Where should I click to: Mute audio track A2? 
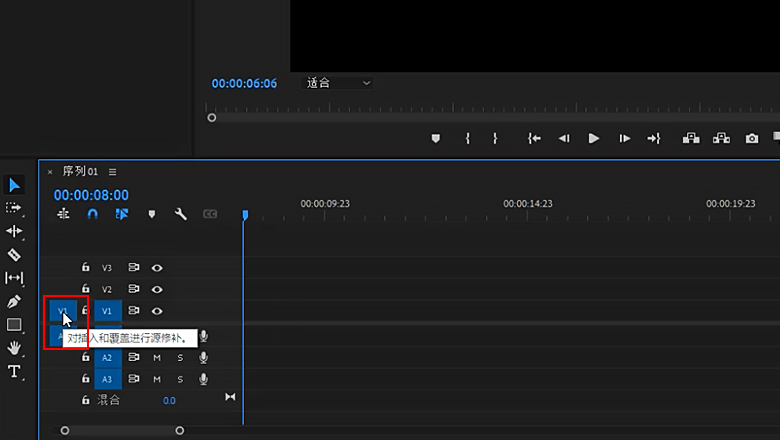tap(157, 357)
